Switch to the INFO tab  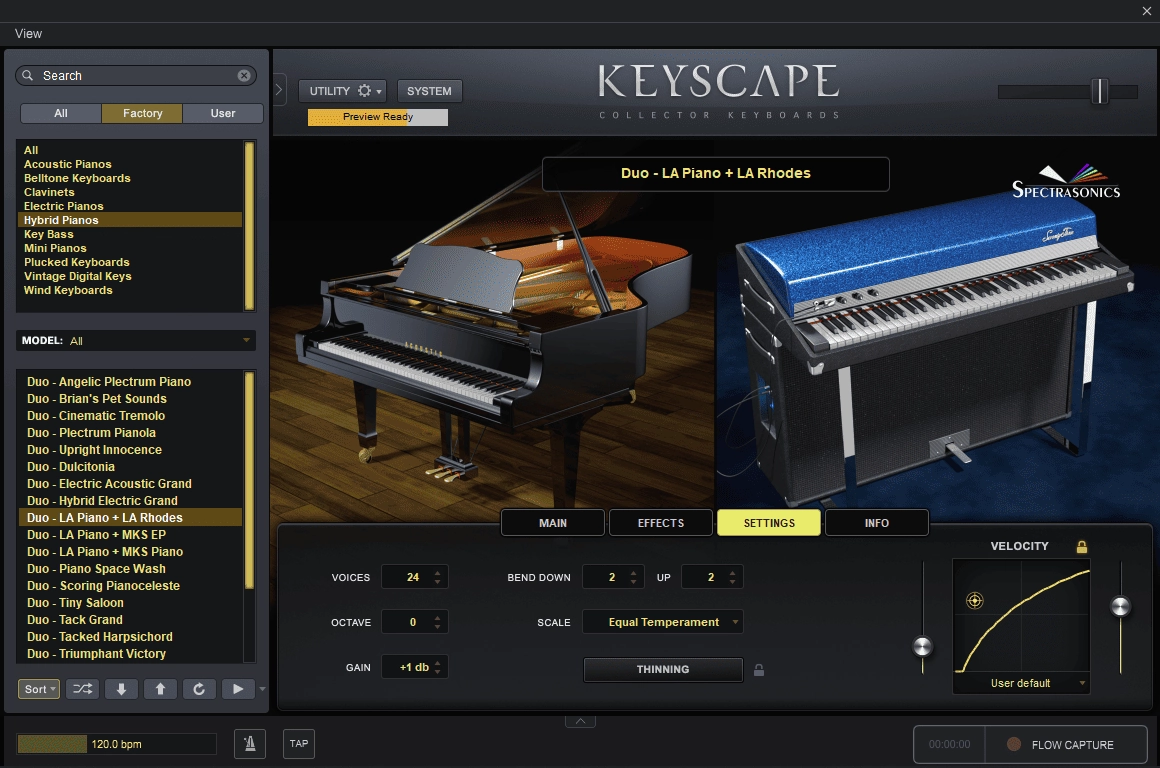tap(877, 523)
